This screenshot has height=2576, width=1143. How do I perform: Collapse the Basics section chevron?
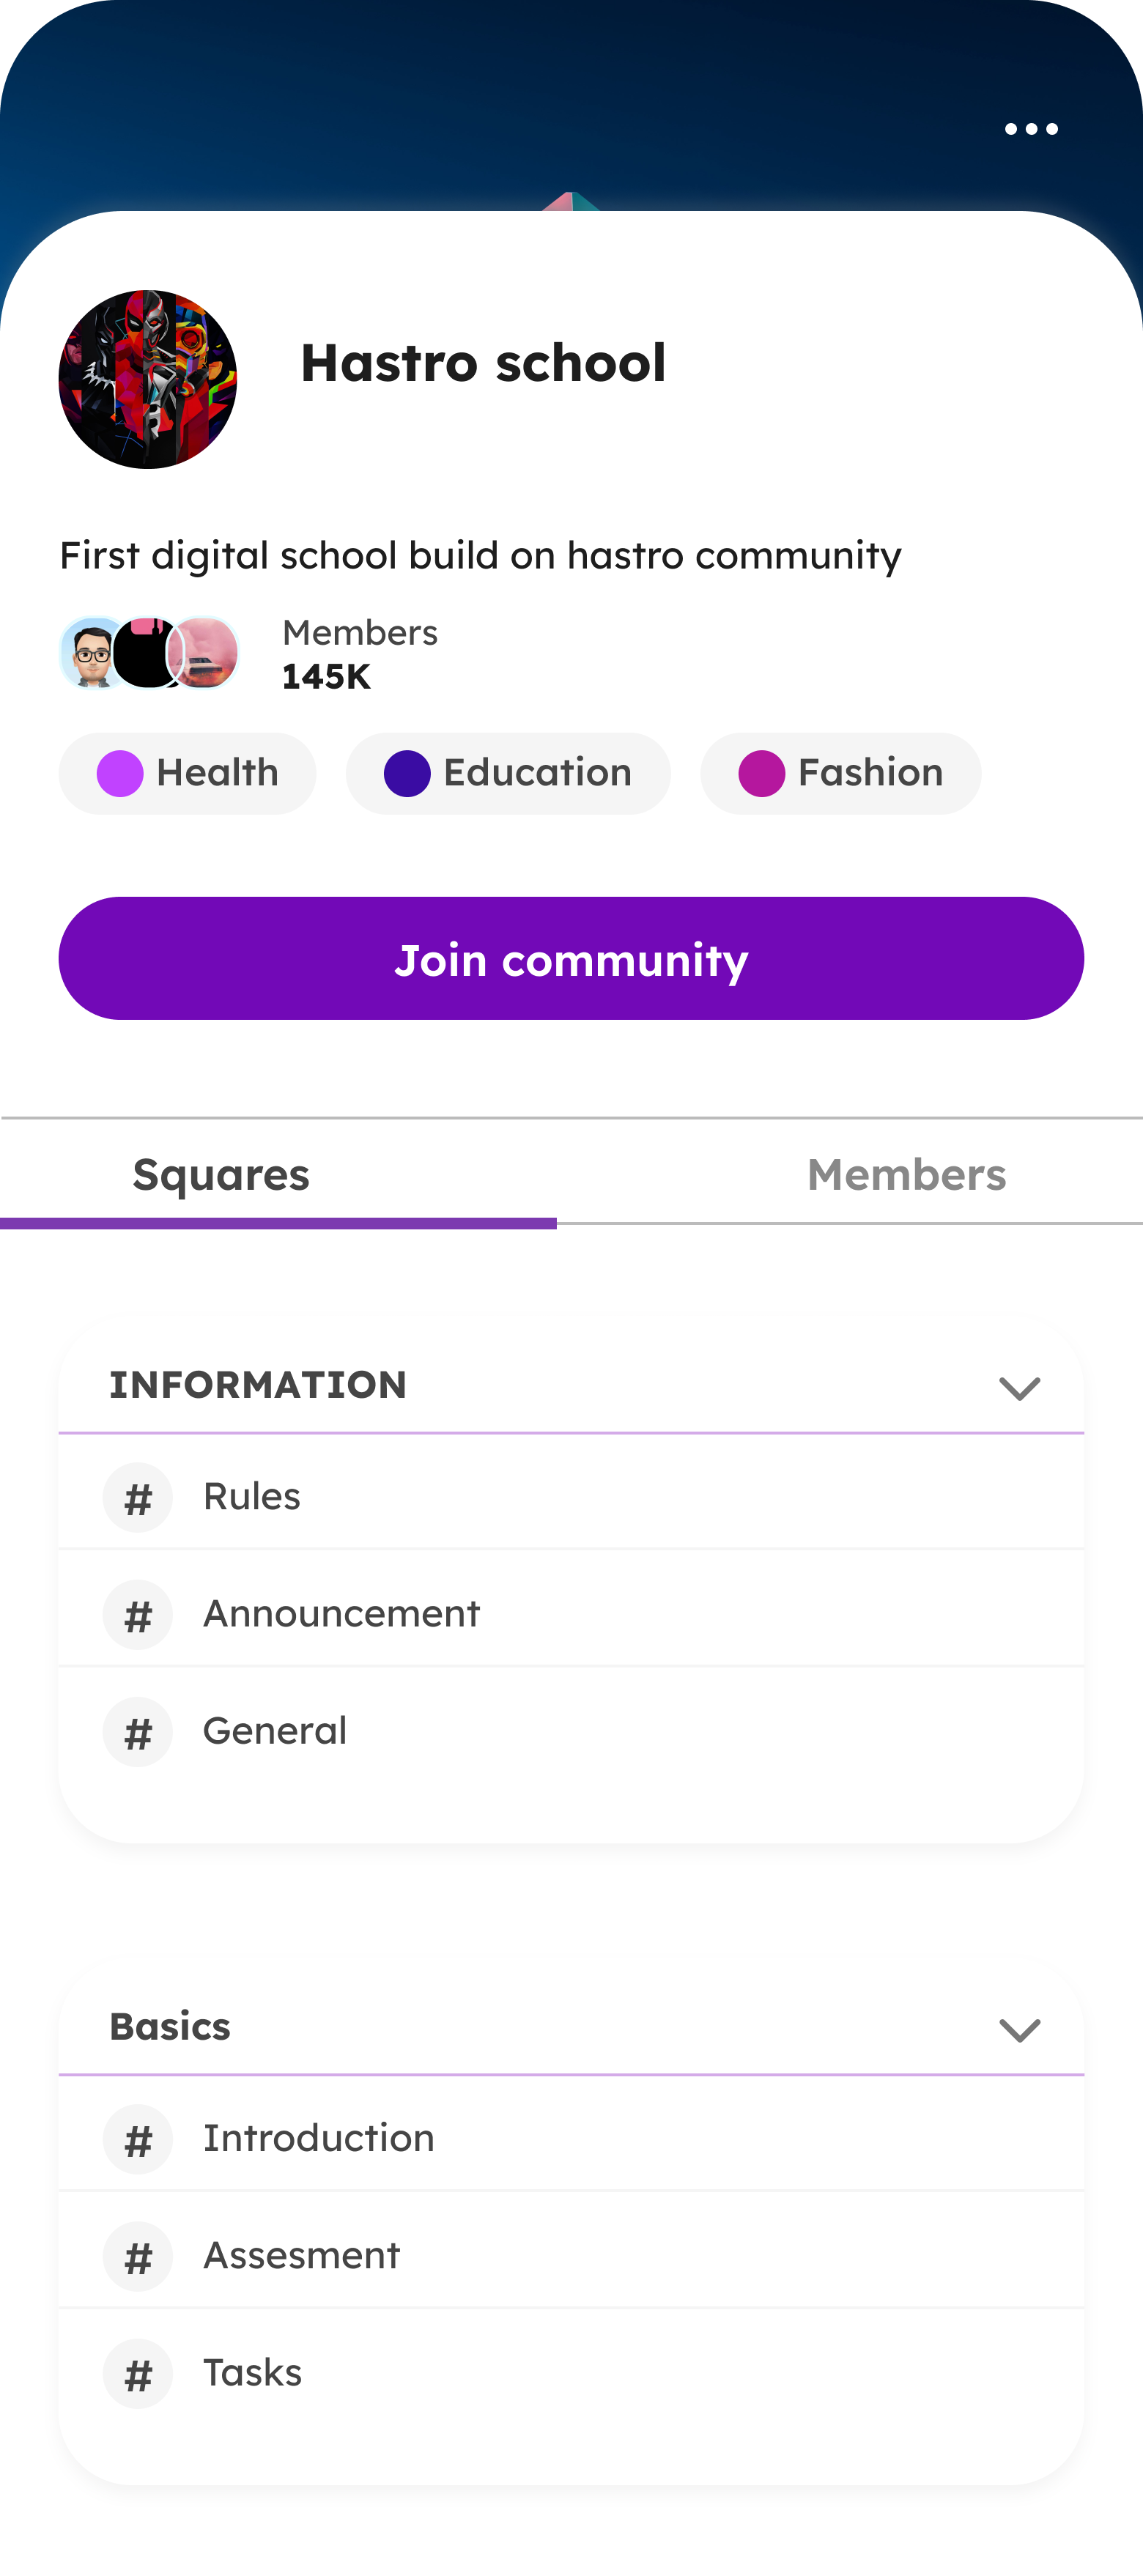click(1019, 2029)
